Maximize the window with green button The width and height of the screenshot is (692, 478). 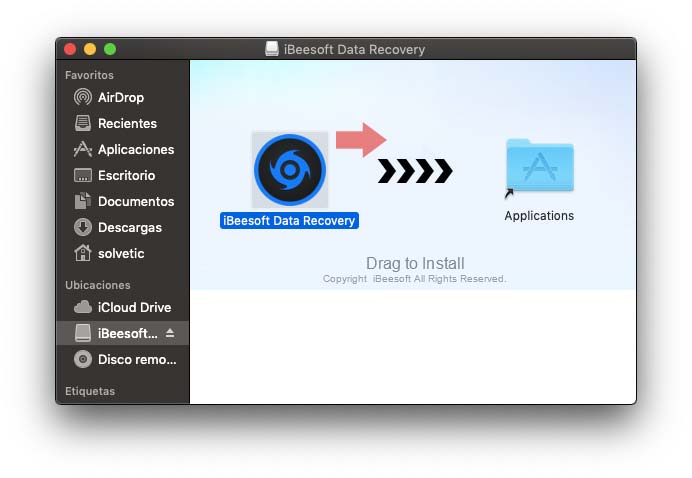tap(110, 49)
